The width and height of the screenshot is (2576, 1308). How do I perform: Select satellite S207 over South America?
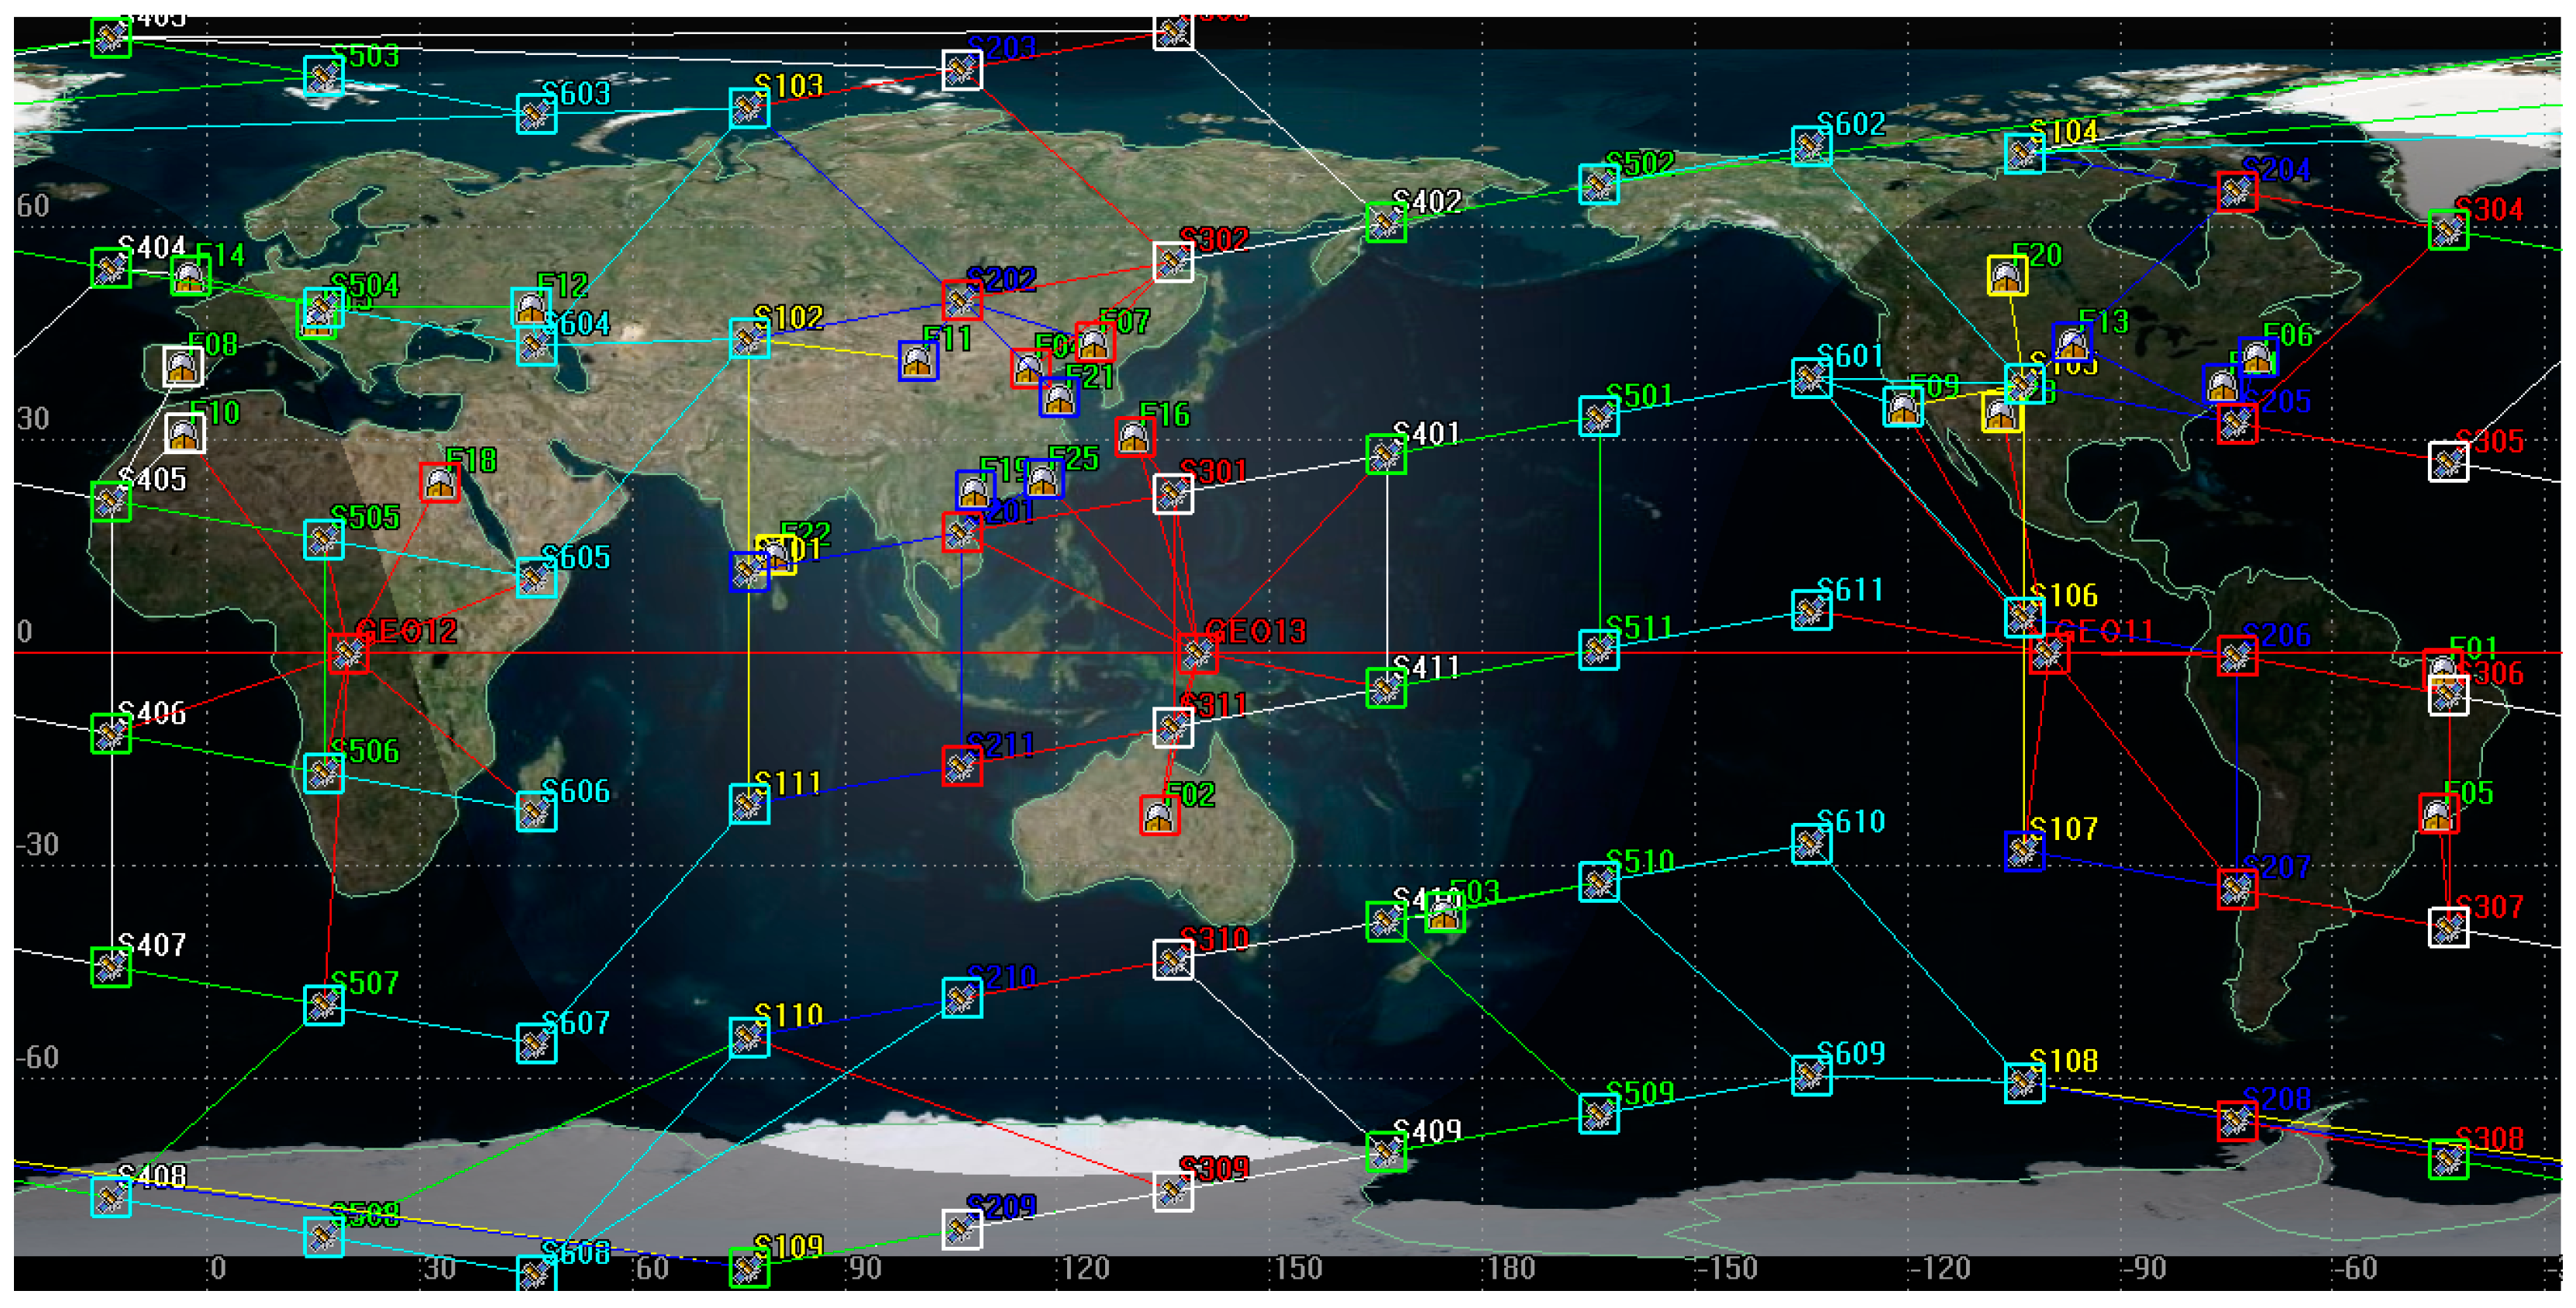[2237, 888]
